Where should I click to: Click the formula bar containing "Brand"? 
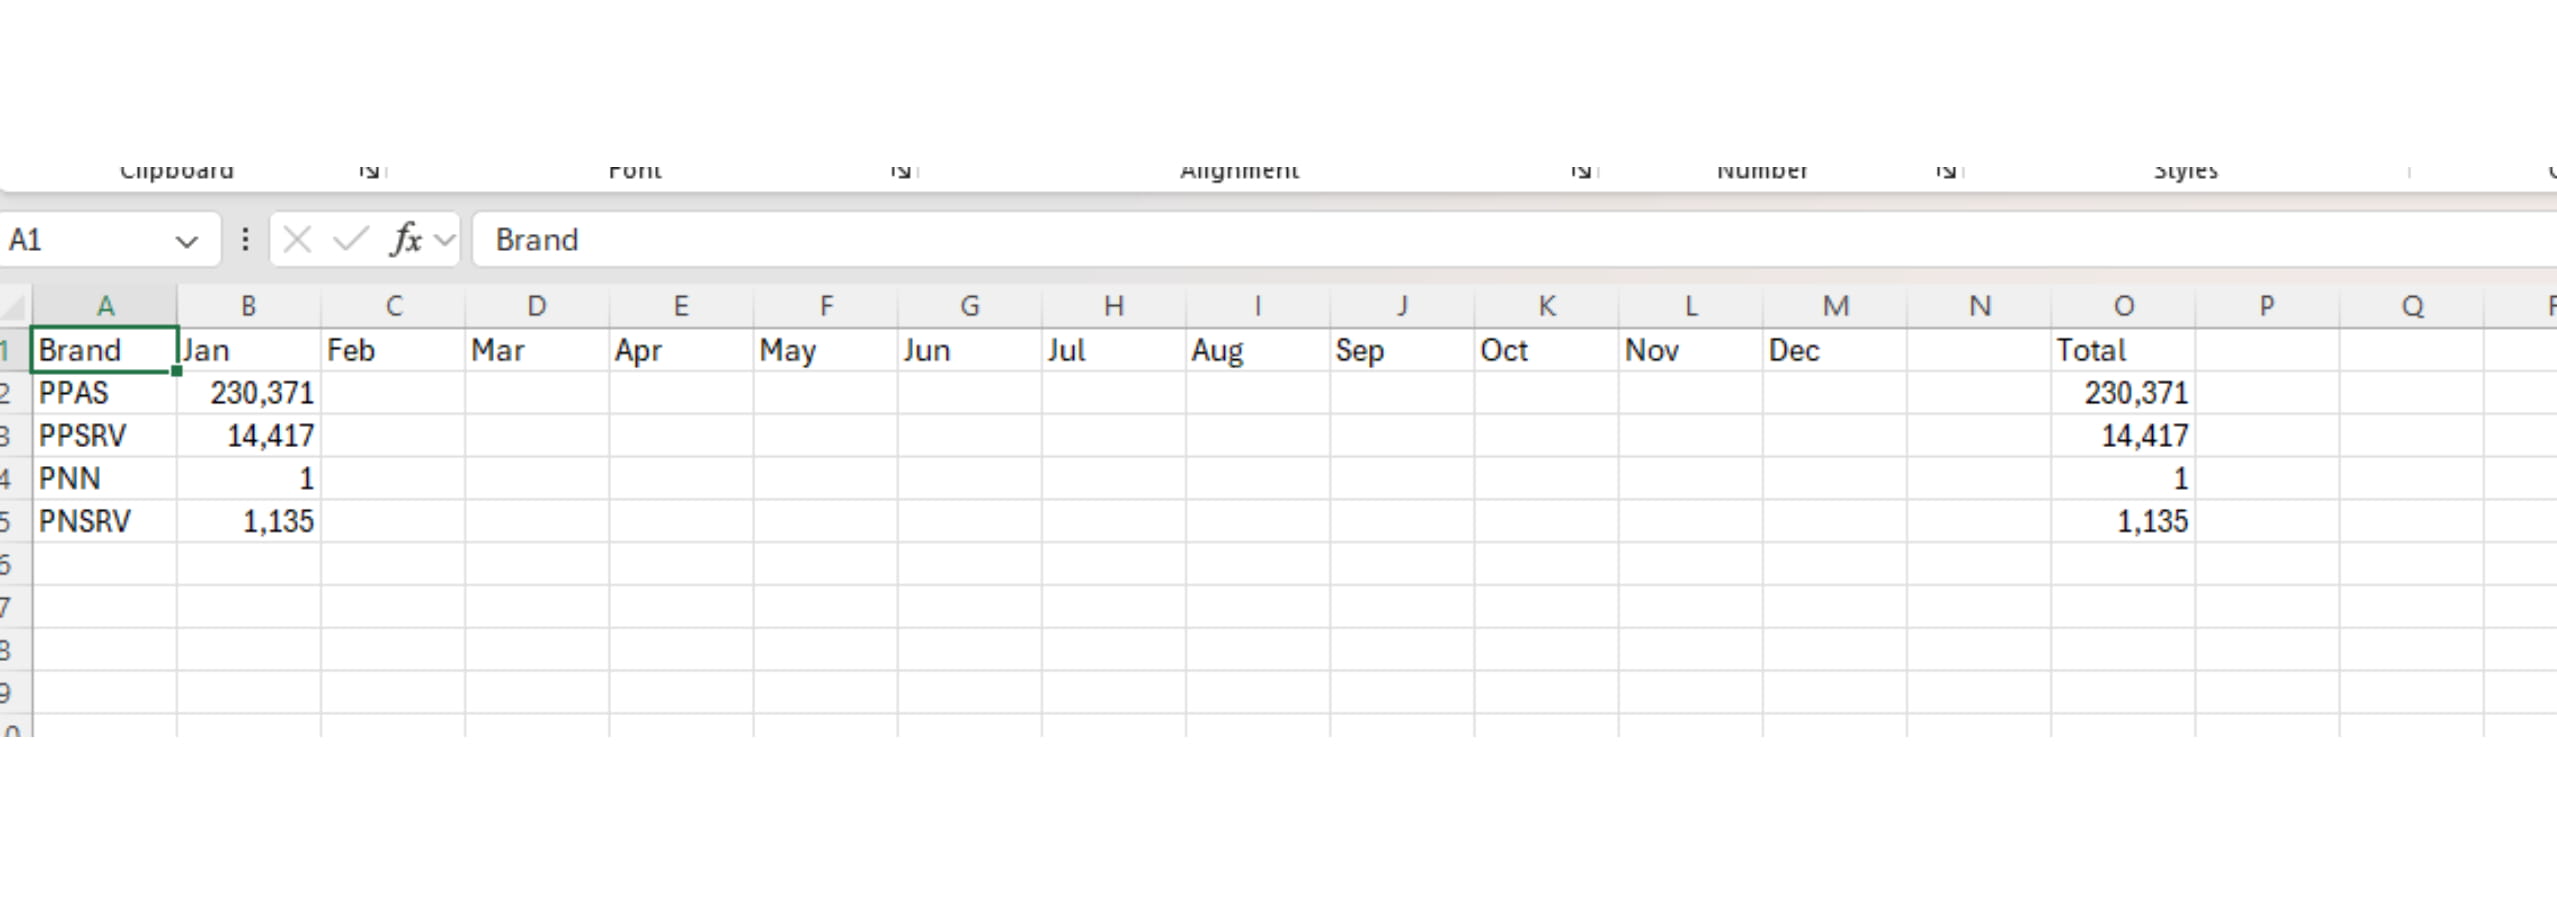click(x=1400, y=240)
